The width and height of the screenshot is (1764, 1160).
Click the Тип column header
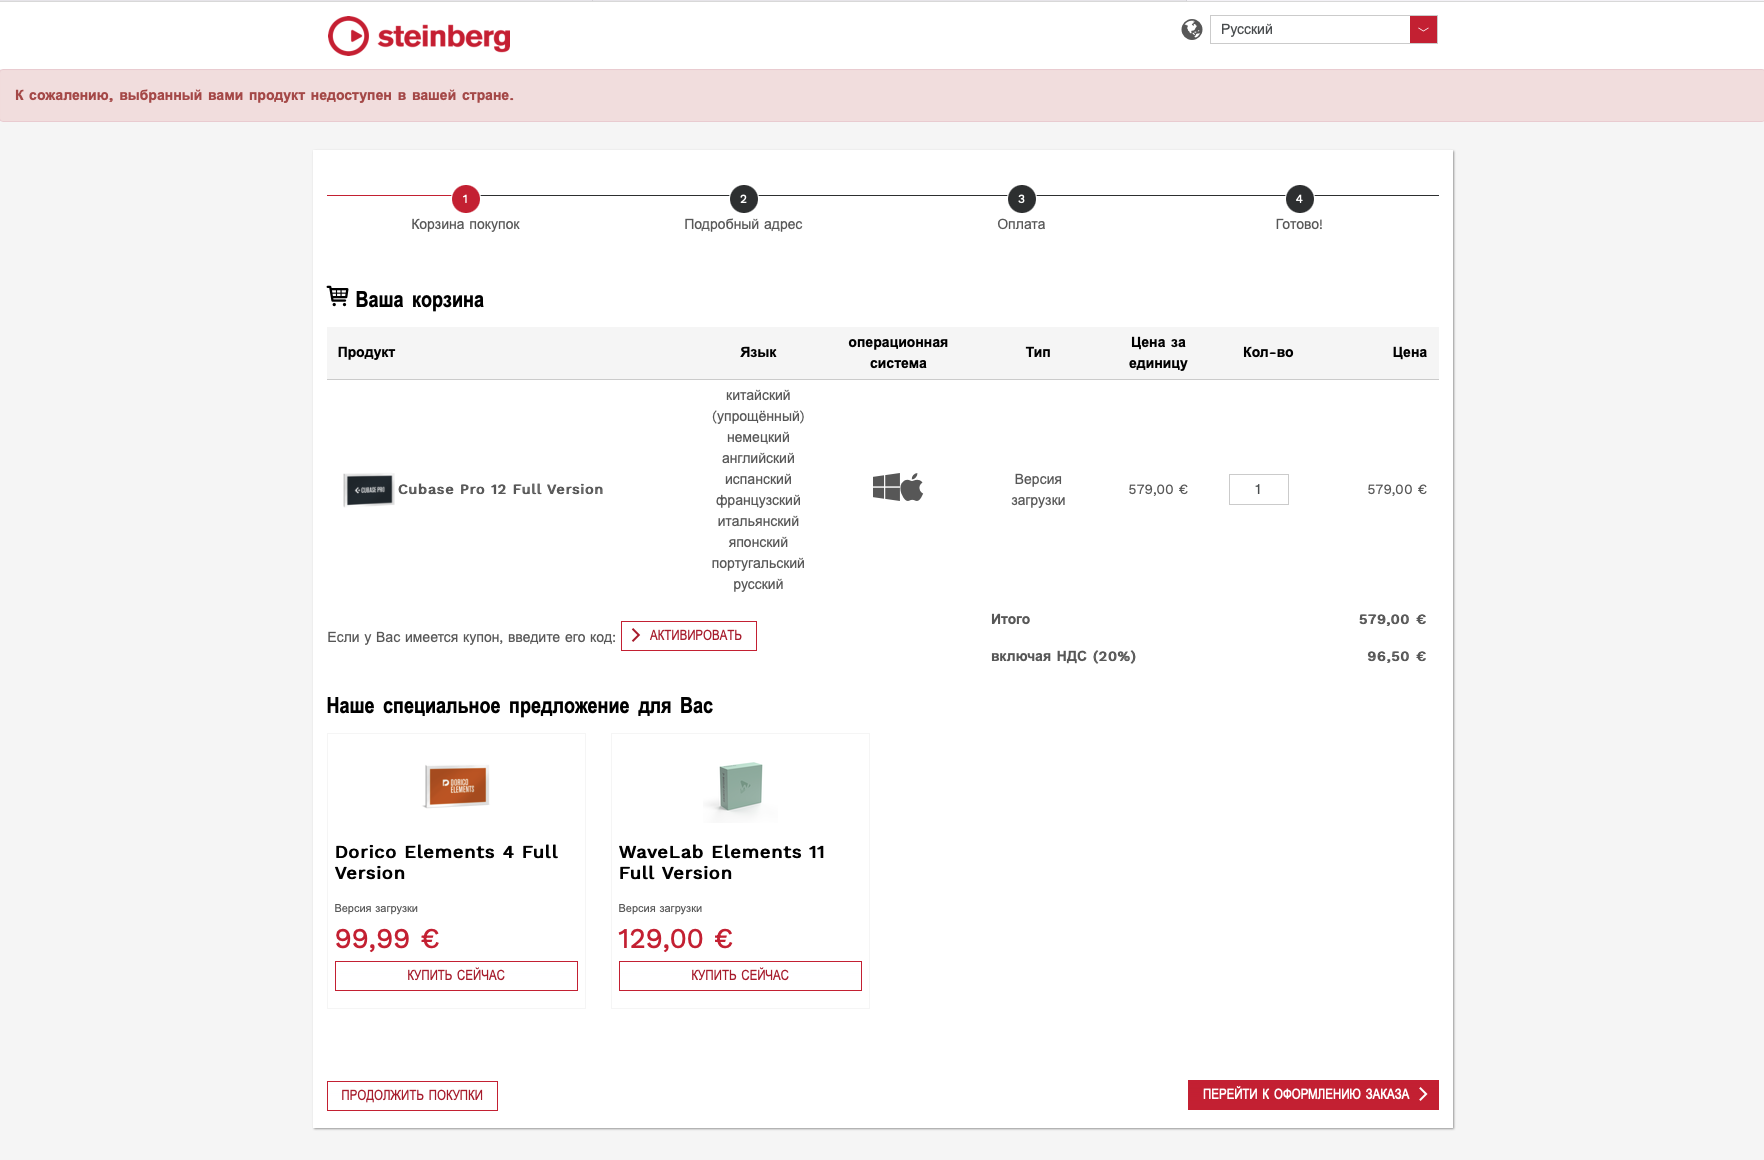pos(1038,353)
